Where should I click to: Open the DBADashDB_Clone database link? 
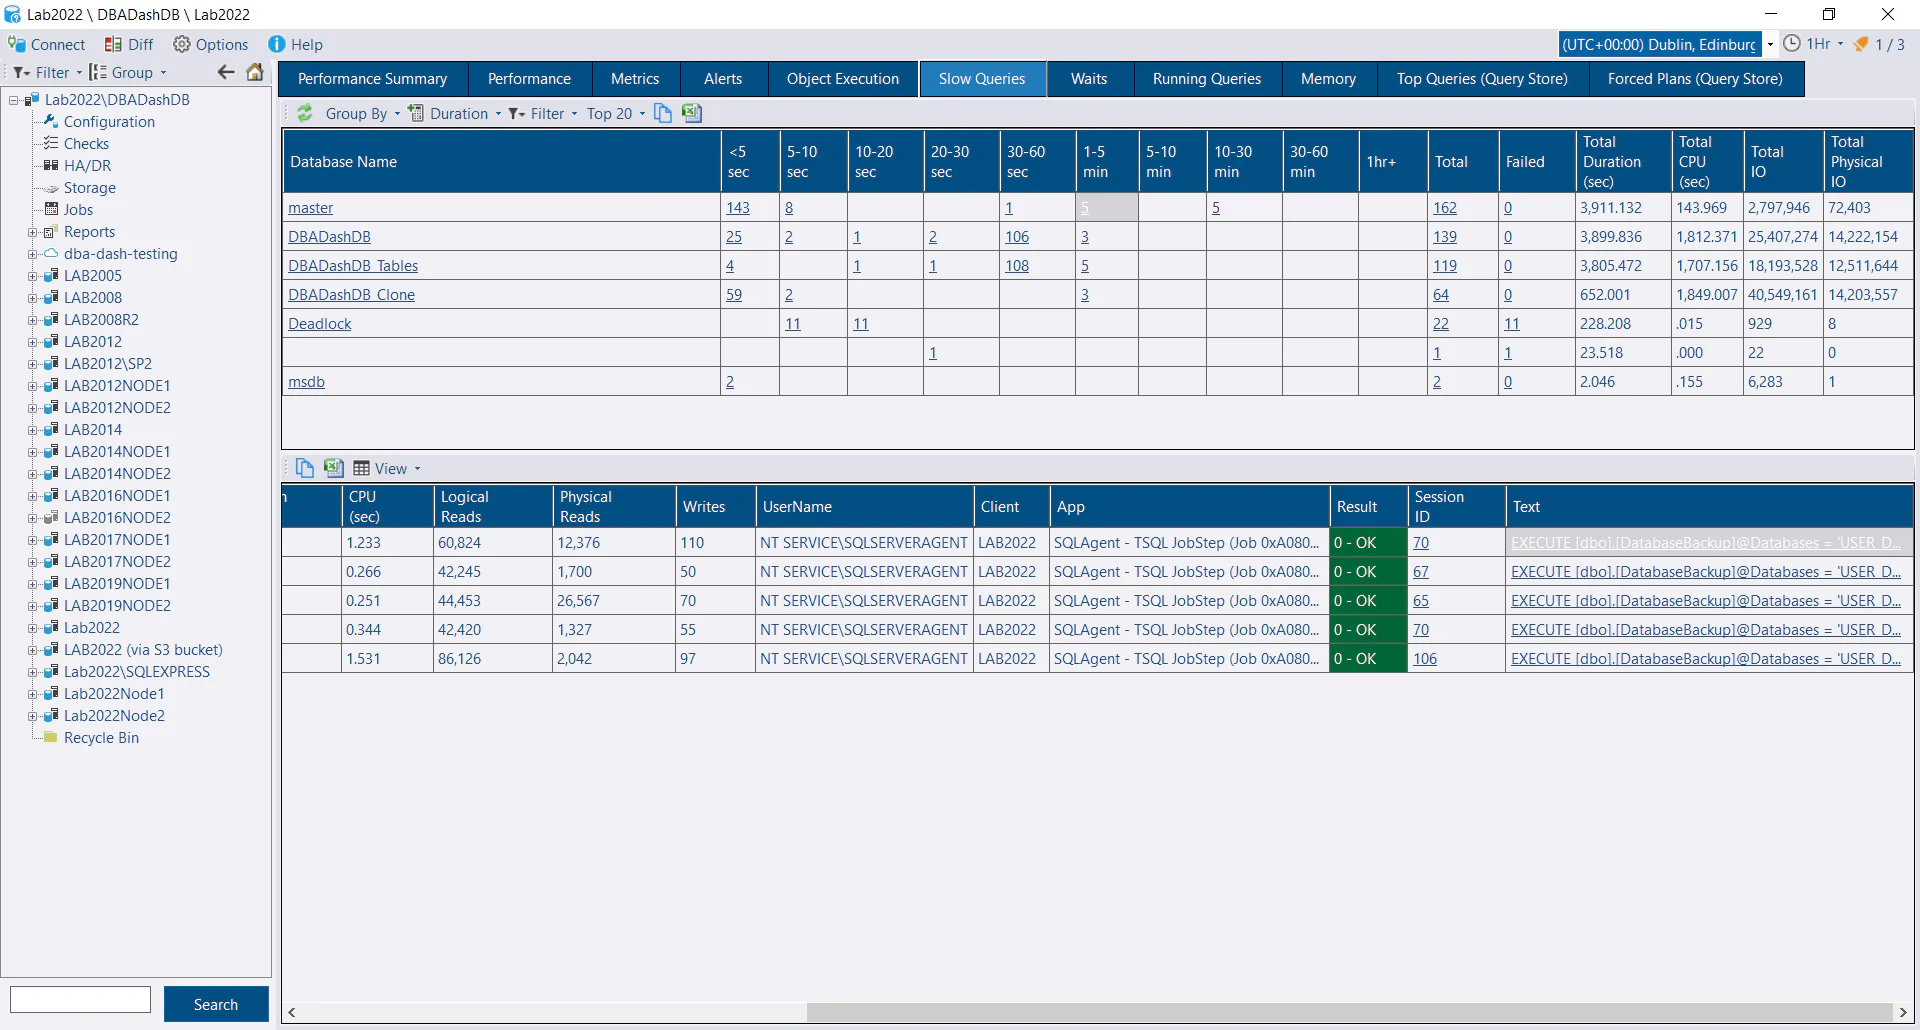click(x=351, y=295)
